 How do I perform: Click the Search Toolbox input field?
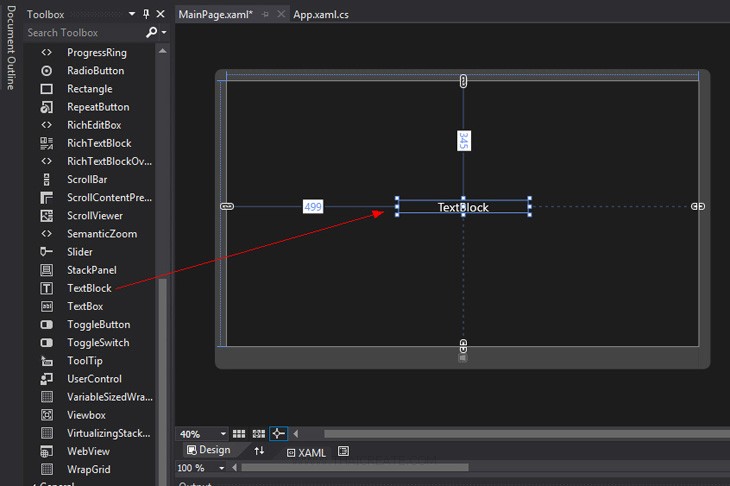point(83,33)
